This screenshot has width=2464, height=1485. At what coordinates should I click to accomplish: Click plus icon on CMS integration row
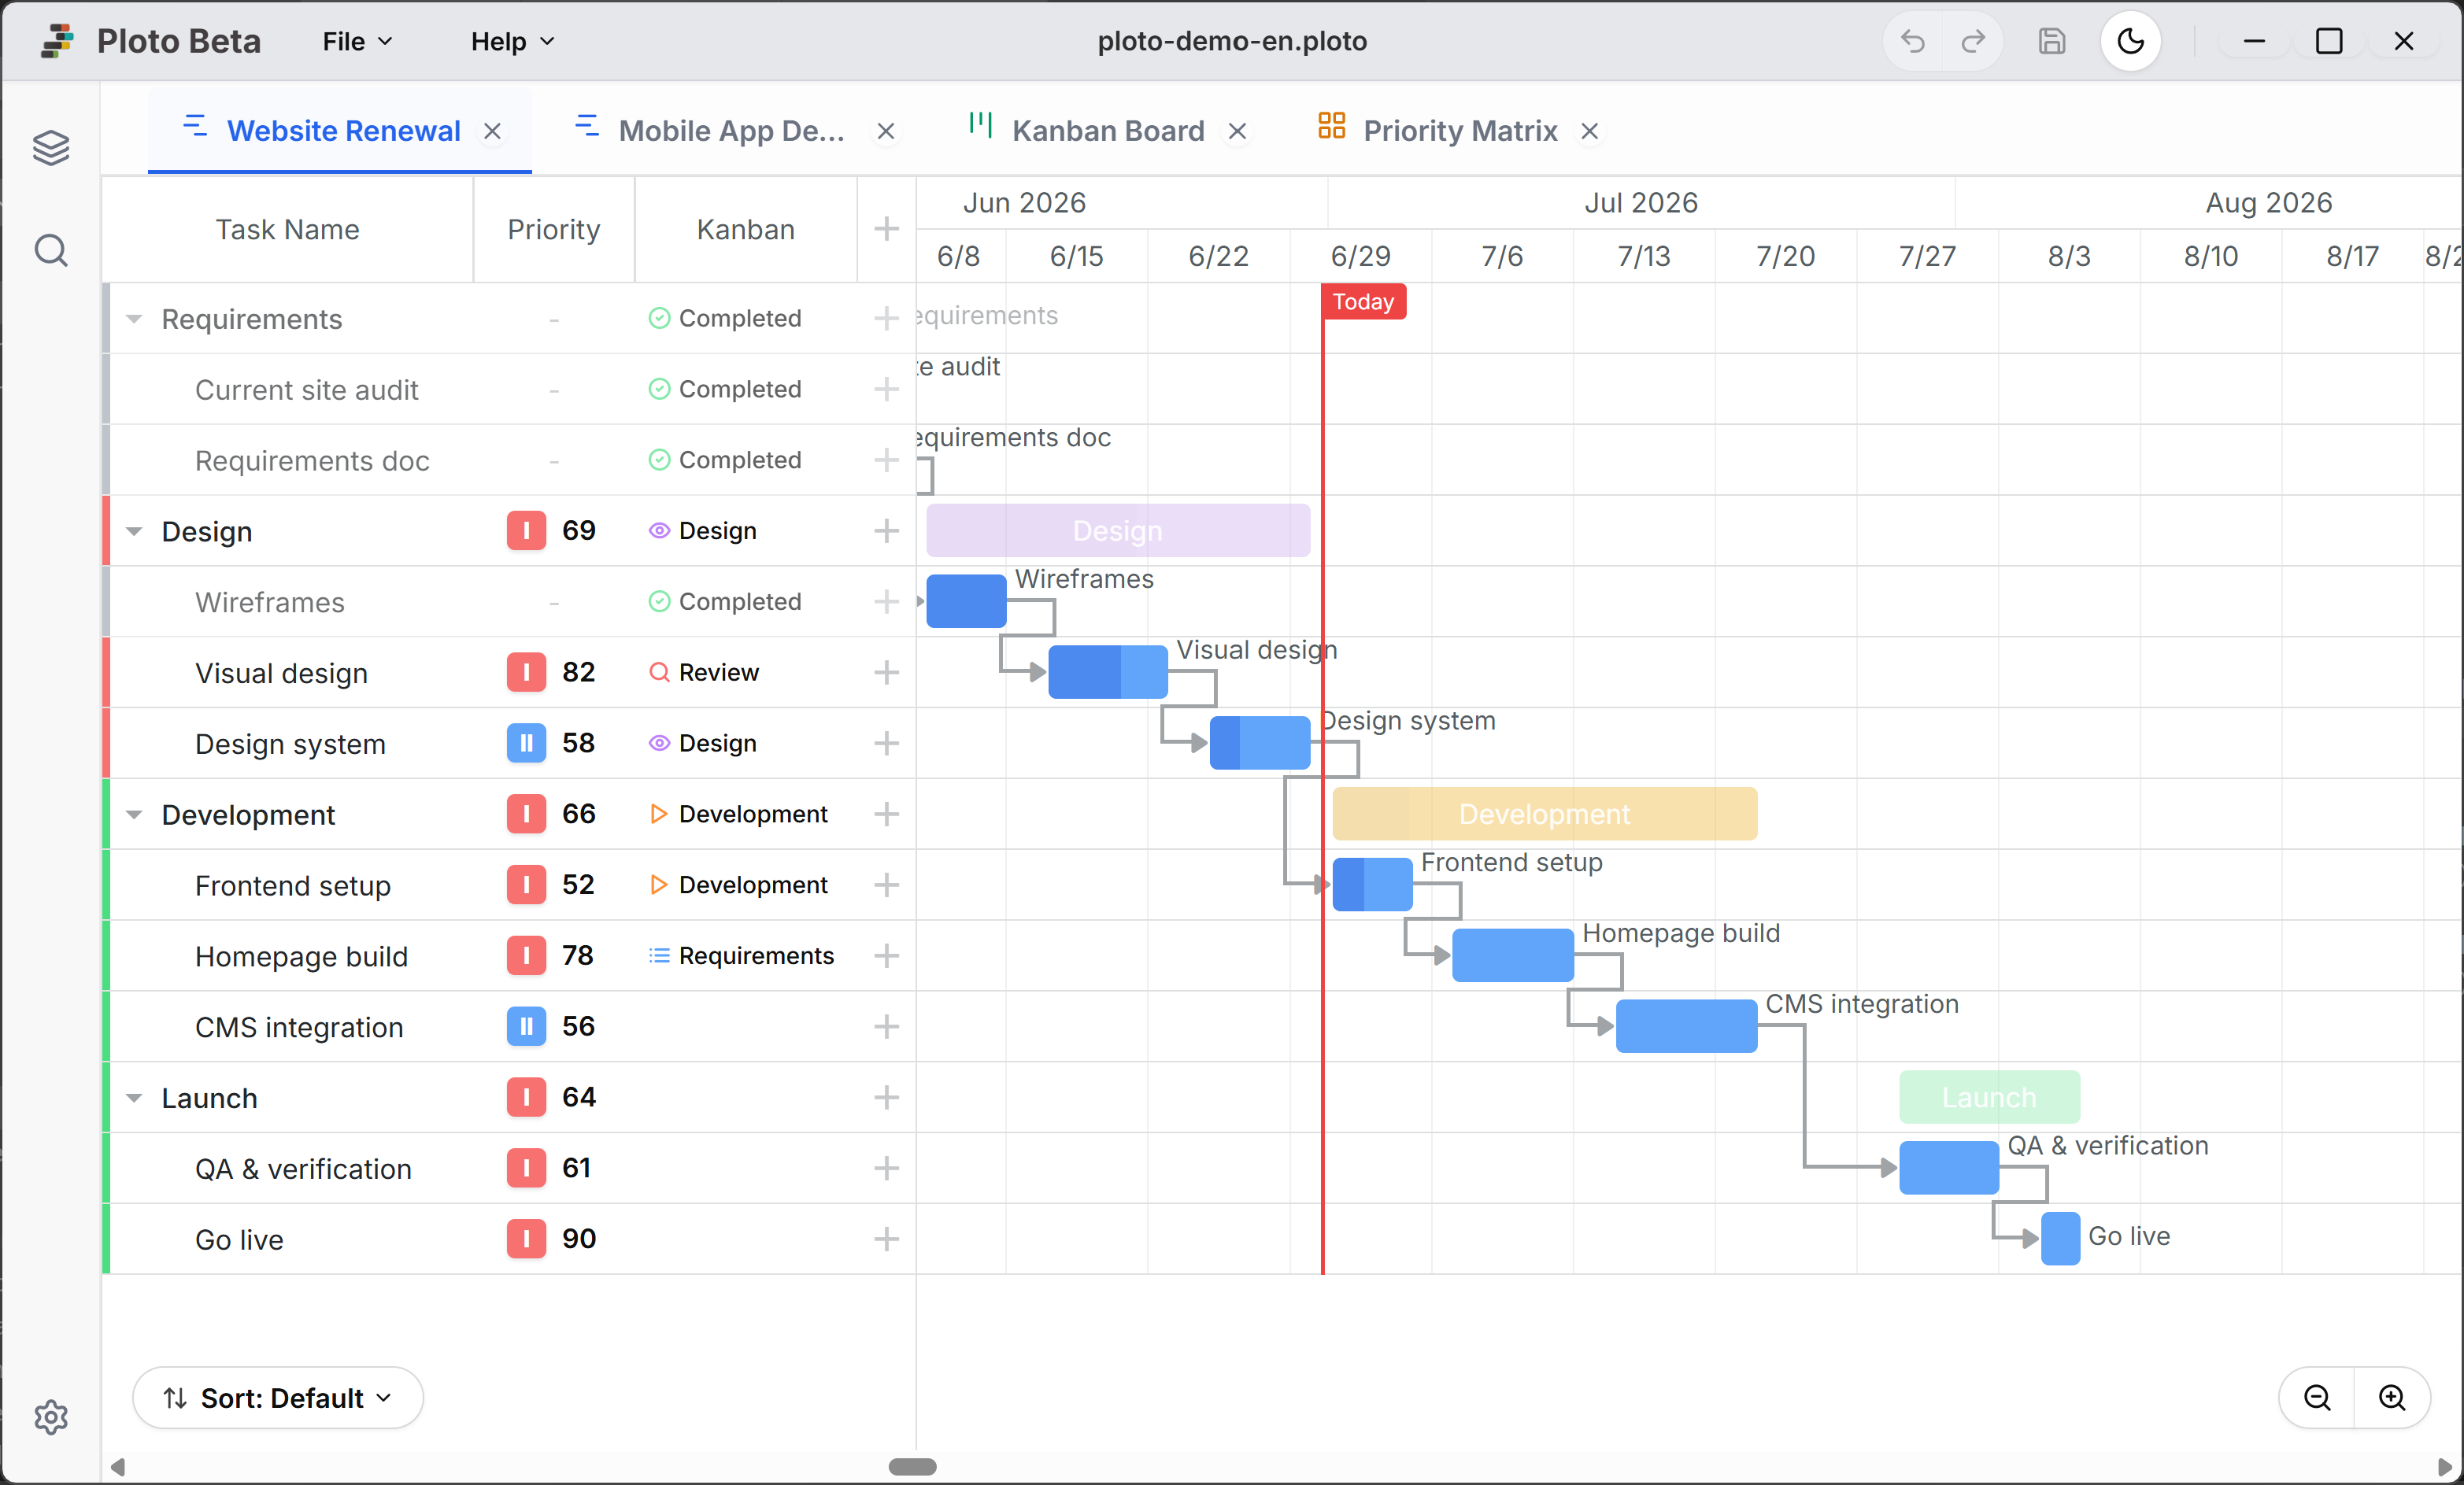click(x=886, y=1027)
